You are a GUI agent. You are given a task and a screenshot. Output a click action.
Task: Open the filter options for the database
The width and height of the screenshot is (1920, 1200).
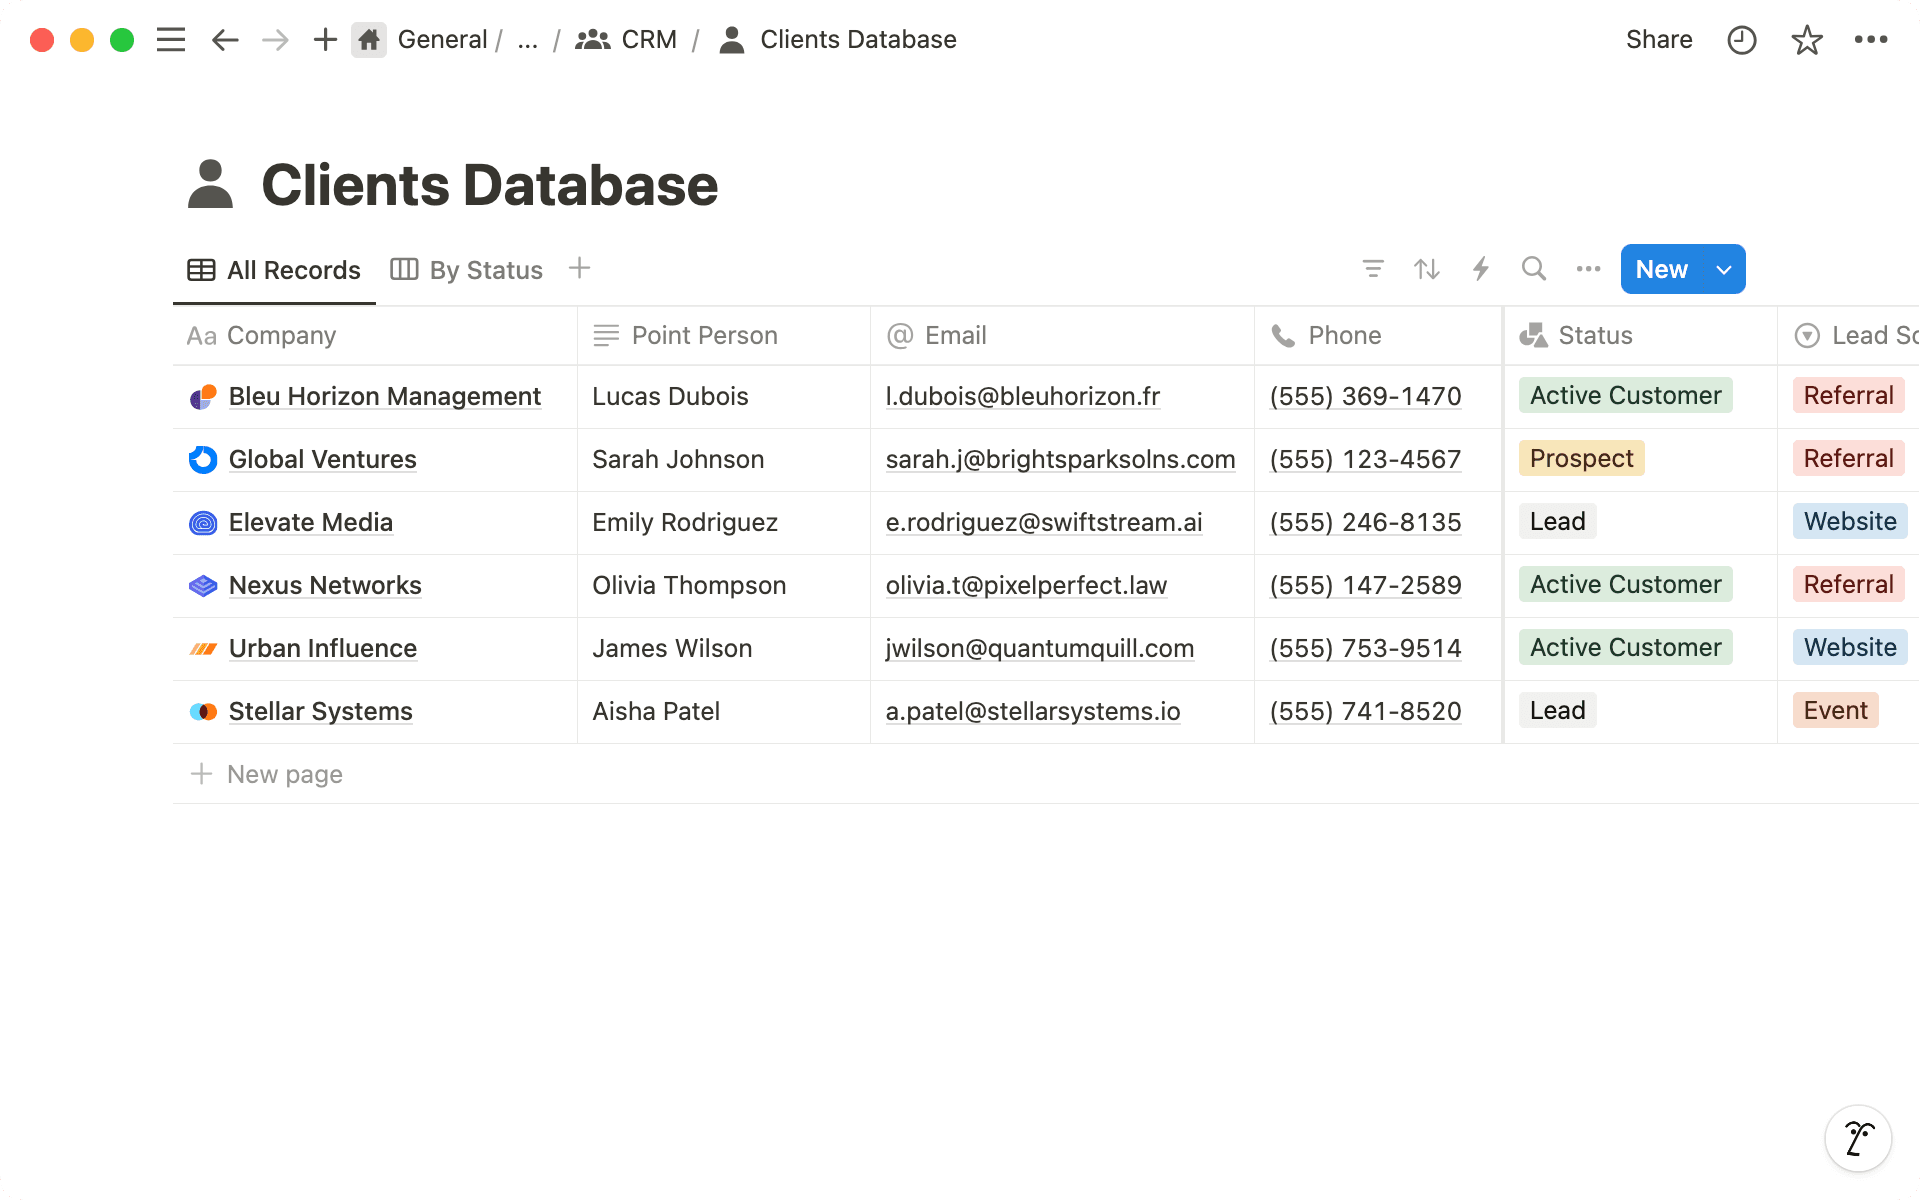pos(1374,269)
